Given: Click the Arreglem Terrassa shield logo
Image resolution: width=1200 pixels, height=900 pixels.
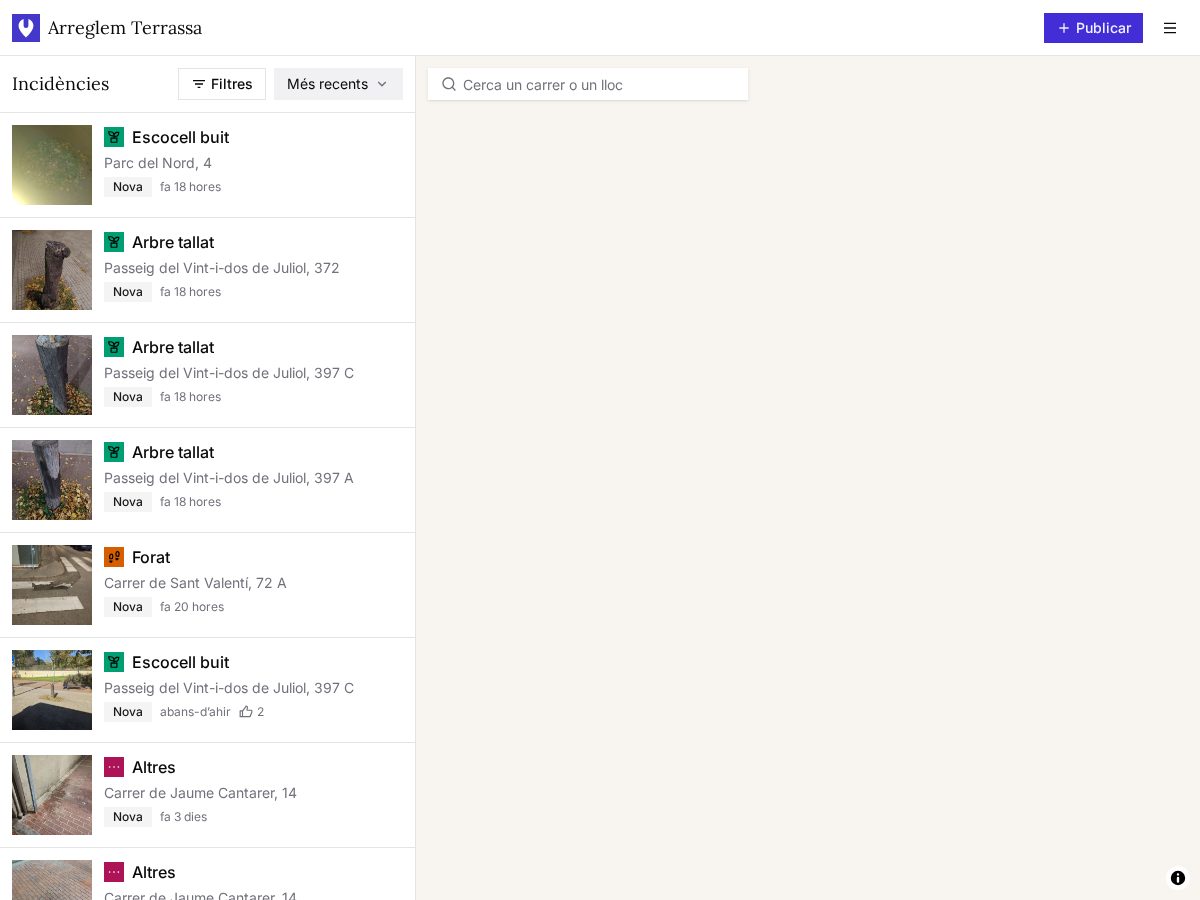Looking at the screenshot, I should [x=26, y=28].
